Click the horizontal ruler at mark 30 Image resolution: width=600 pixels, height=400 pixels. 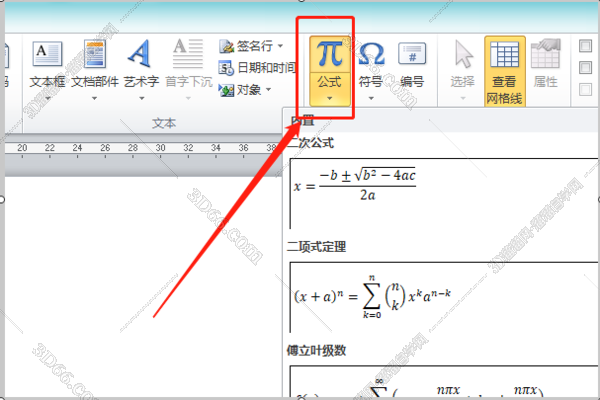[x=160, y=150]
